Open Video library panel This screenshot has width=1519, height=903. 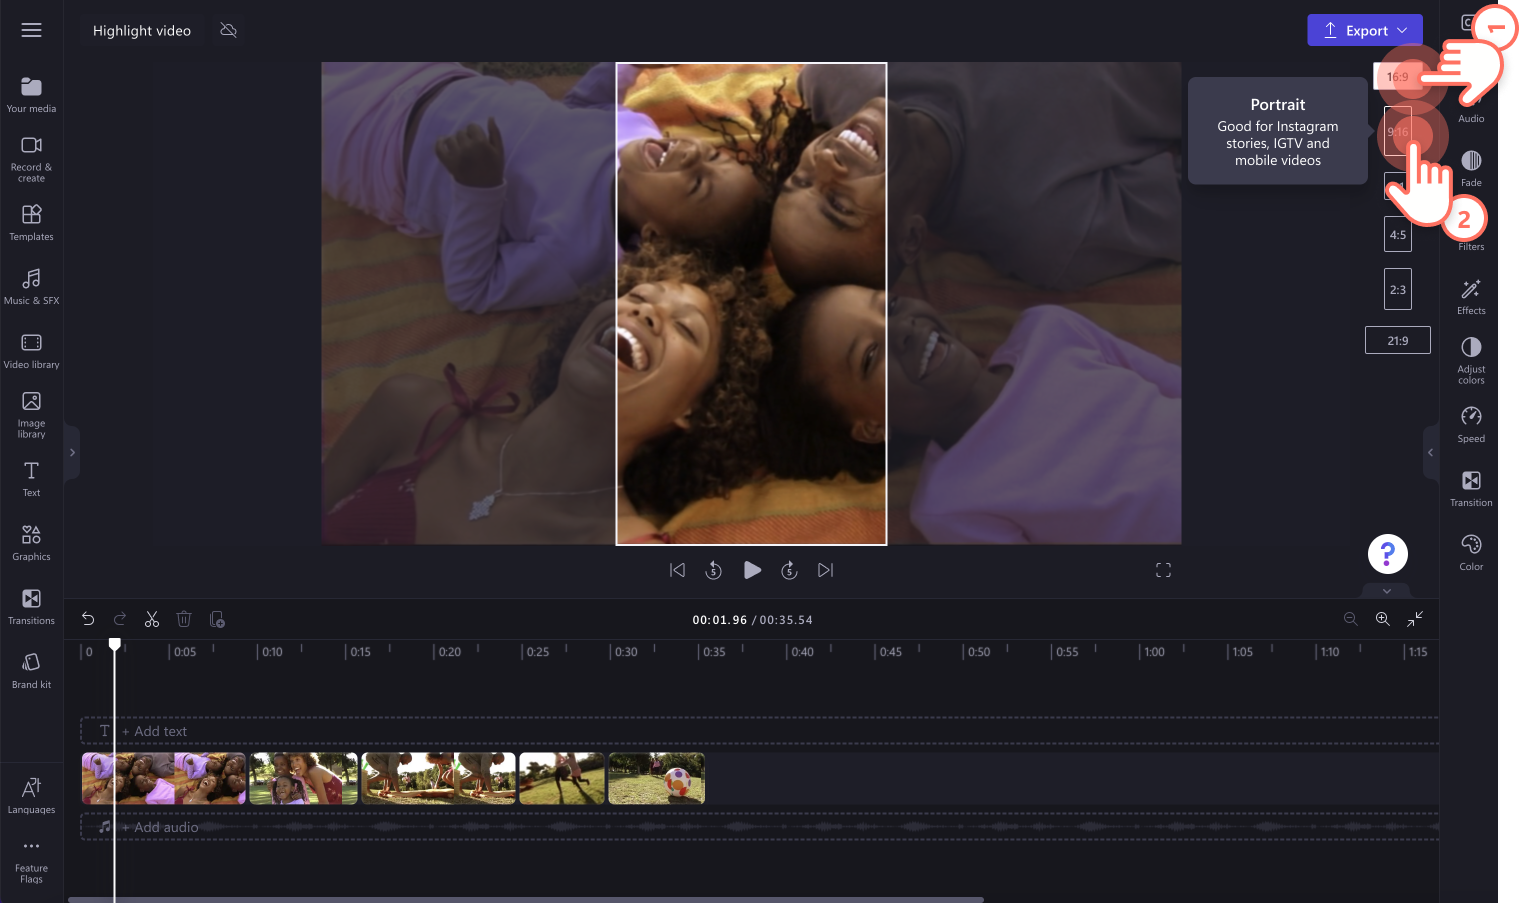pos(31,351)
